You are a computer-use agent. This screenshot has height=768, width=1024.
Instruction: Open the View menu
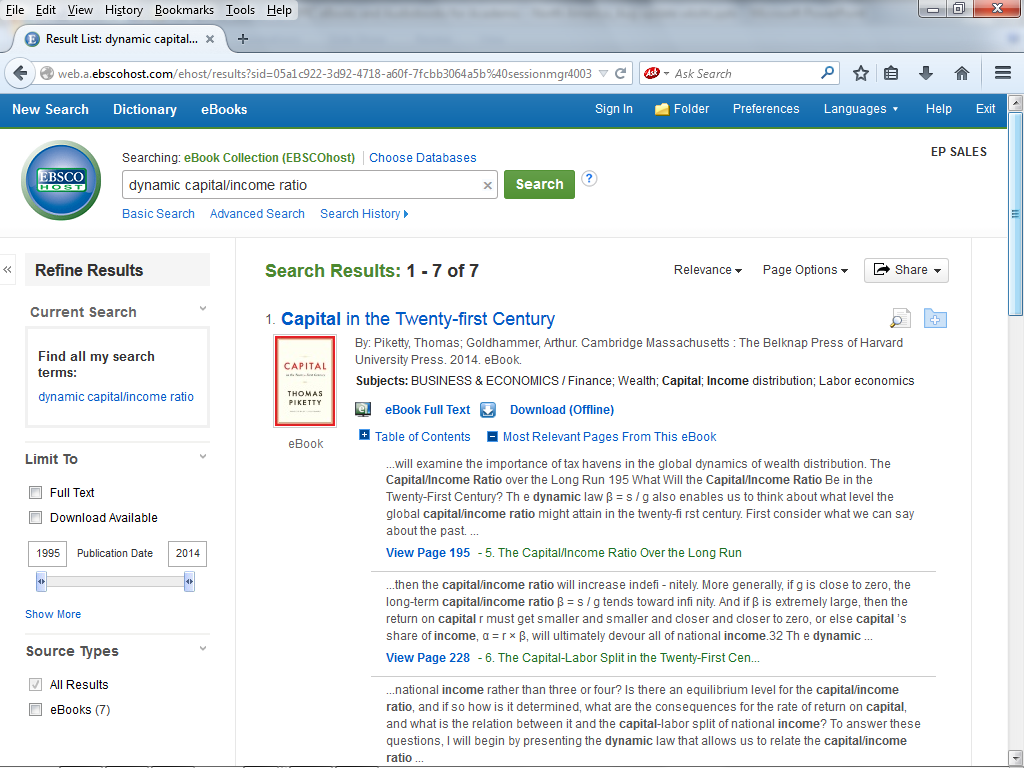[80, 10]
